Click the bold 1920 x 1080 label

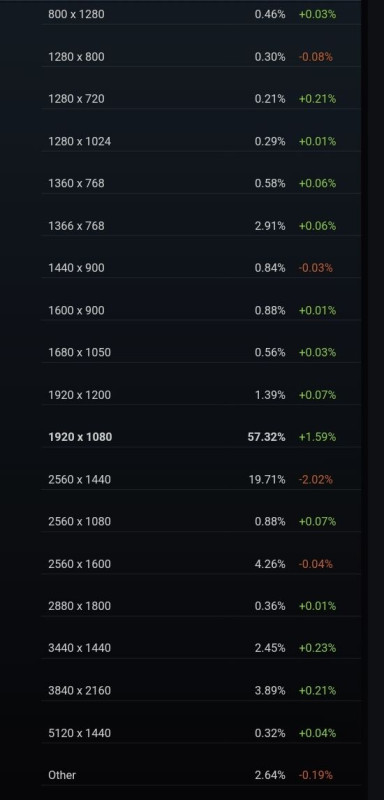point(80,437)
